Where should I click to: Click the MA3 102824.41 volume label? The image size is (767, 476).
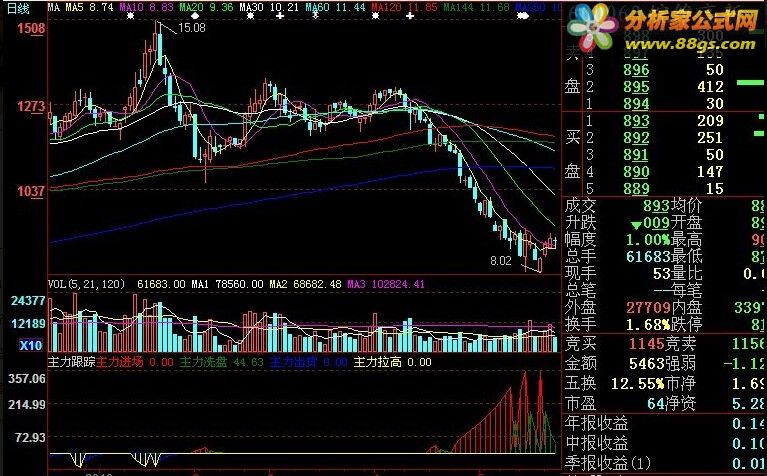pyautogui.click(x=385, y=284)
